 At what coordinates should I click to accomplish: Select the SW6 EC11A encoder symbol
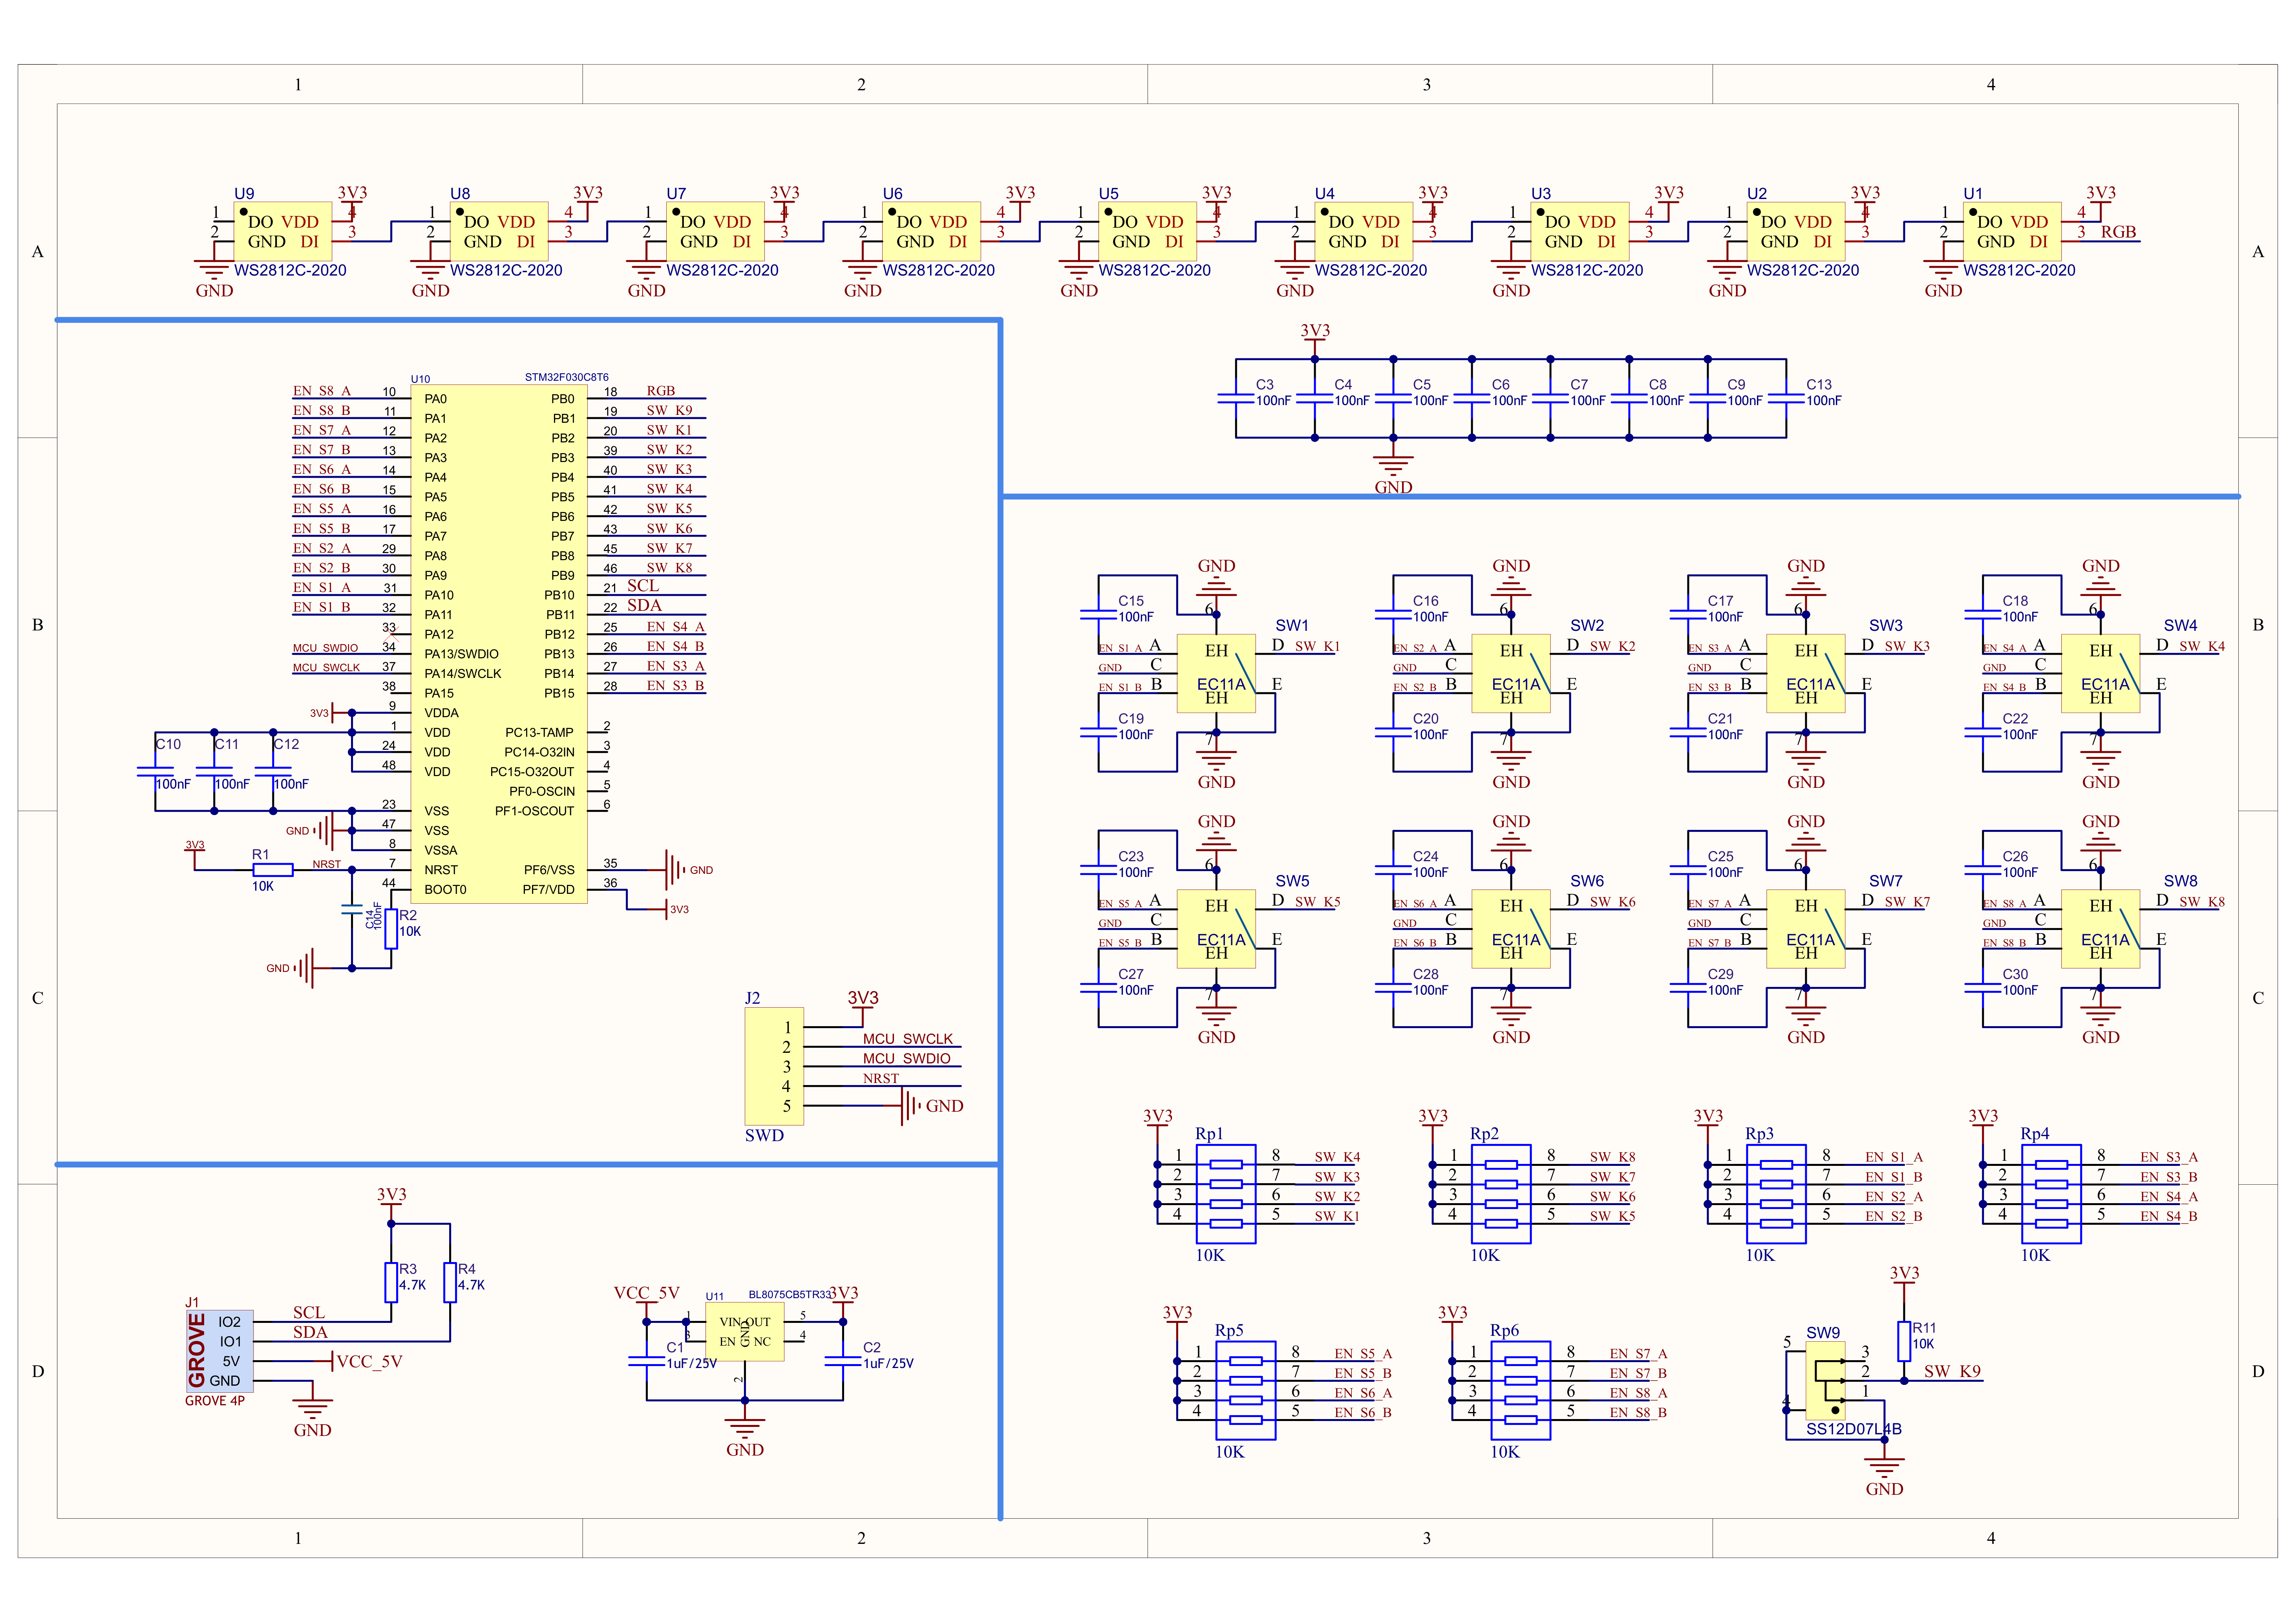[x=1511, y=929]
